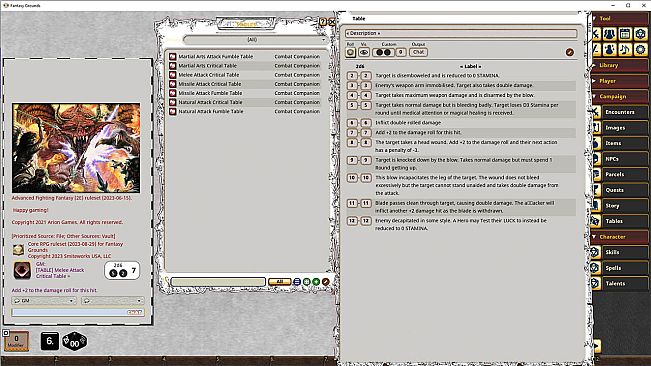This screenshot has height=366, width=651.
Task: Click the dragon artwork in chat window
Action: click(76, 148)
